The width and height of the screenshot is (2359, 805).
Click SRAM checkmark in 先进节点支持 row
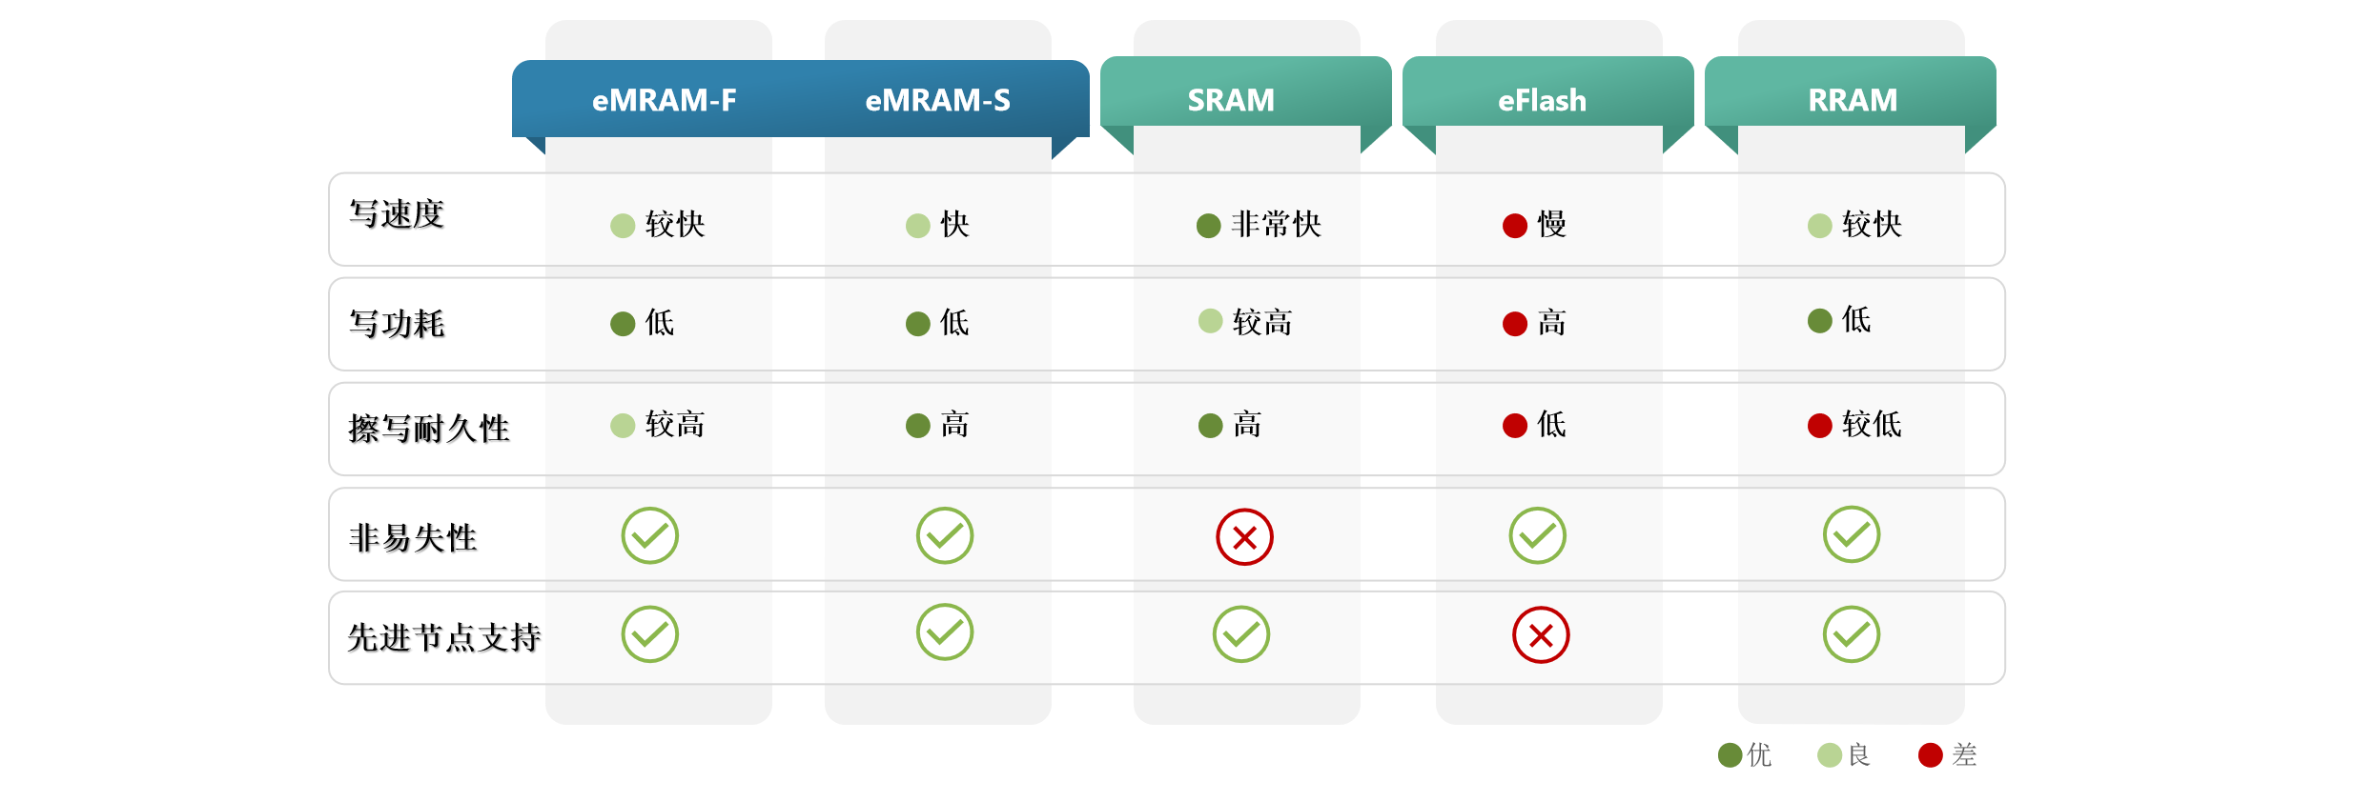[x=1241, y=634]
